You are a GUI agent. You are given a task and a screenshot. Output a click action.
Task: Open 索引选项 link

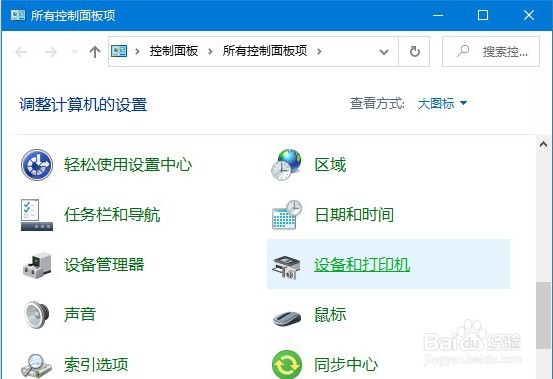point(96,365)
